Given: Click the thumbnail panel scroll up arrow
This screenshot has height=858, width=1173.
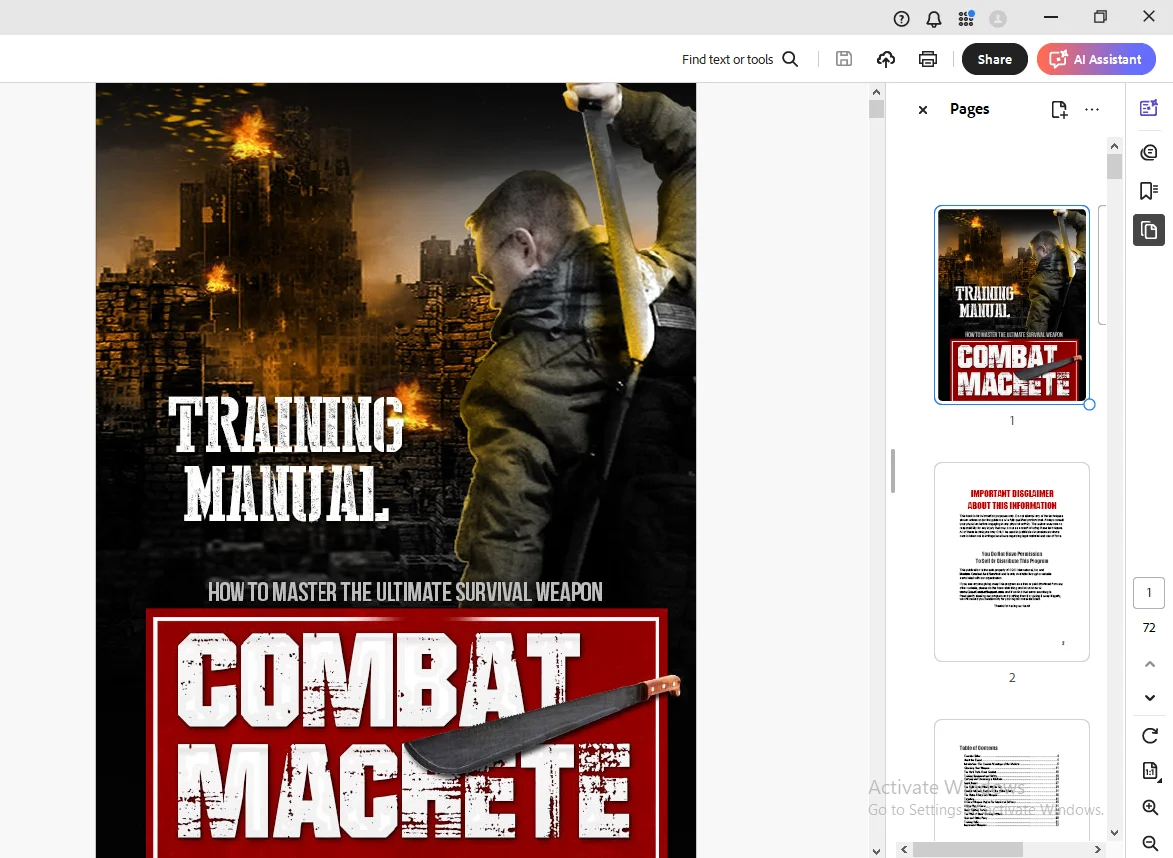Looking at the screenshot, I should coord(1114,146).
